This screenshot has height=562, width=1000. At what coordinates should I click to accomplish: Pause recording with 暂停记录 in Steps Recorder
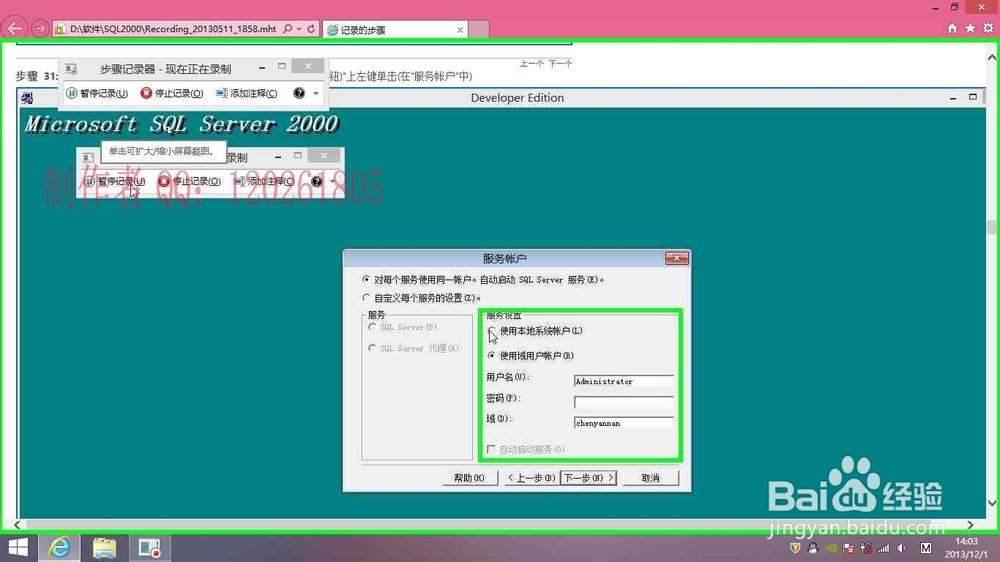tap(98, 93)
